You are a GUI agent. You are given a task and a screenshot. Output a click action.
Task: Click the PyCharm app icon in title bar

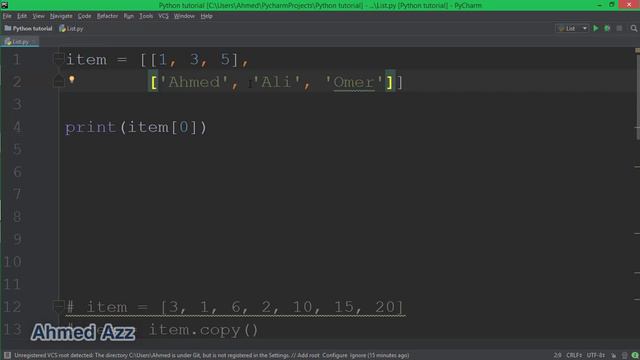pos(4,5)
